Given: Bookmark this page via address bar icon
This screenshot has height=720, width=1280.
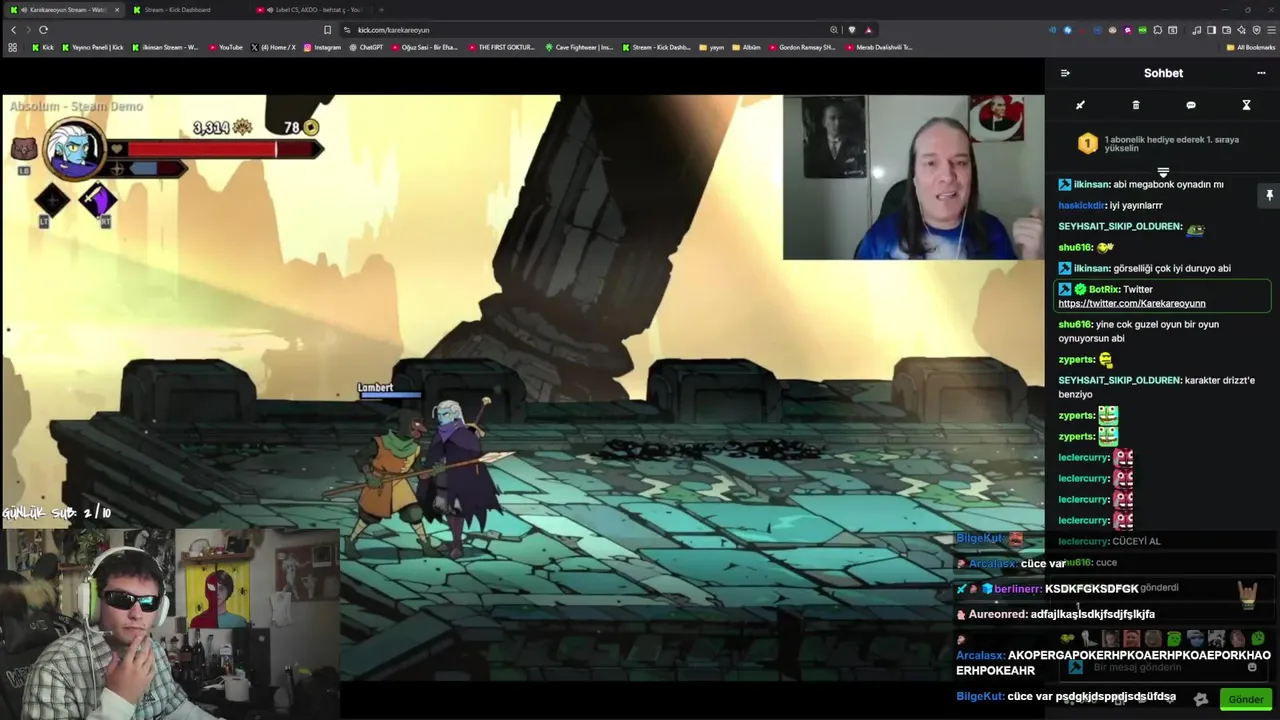Looking at the screenshot, I should coord(327,30).
